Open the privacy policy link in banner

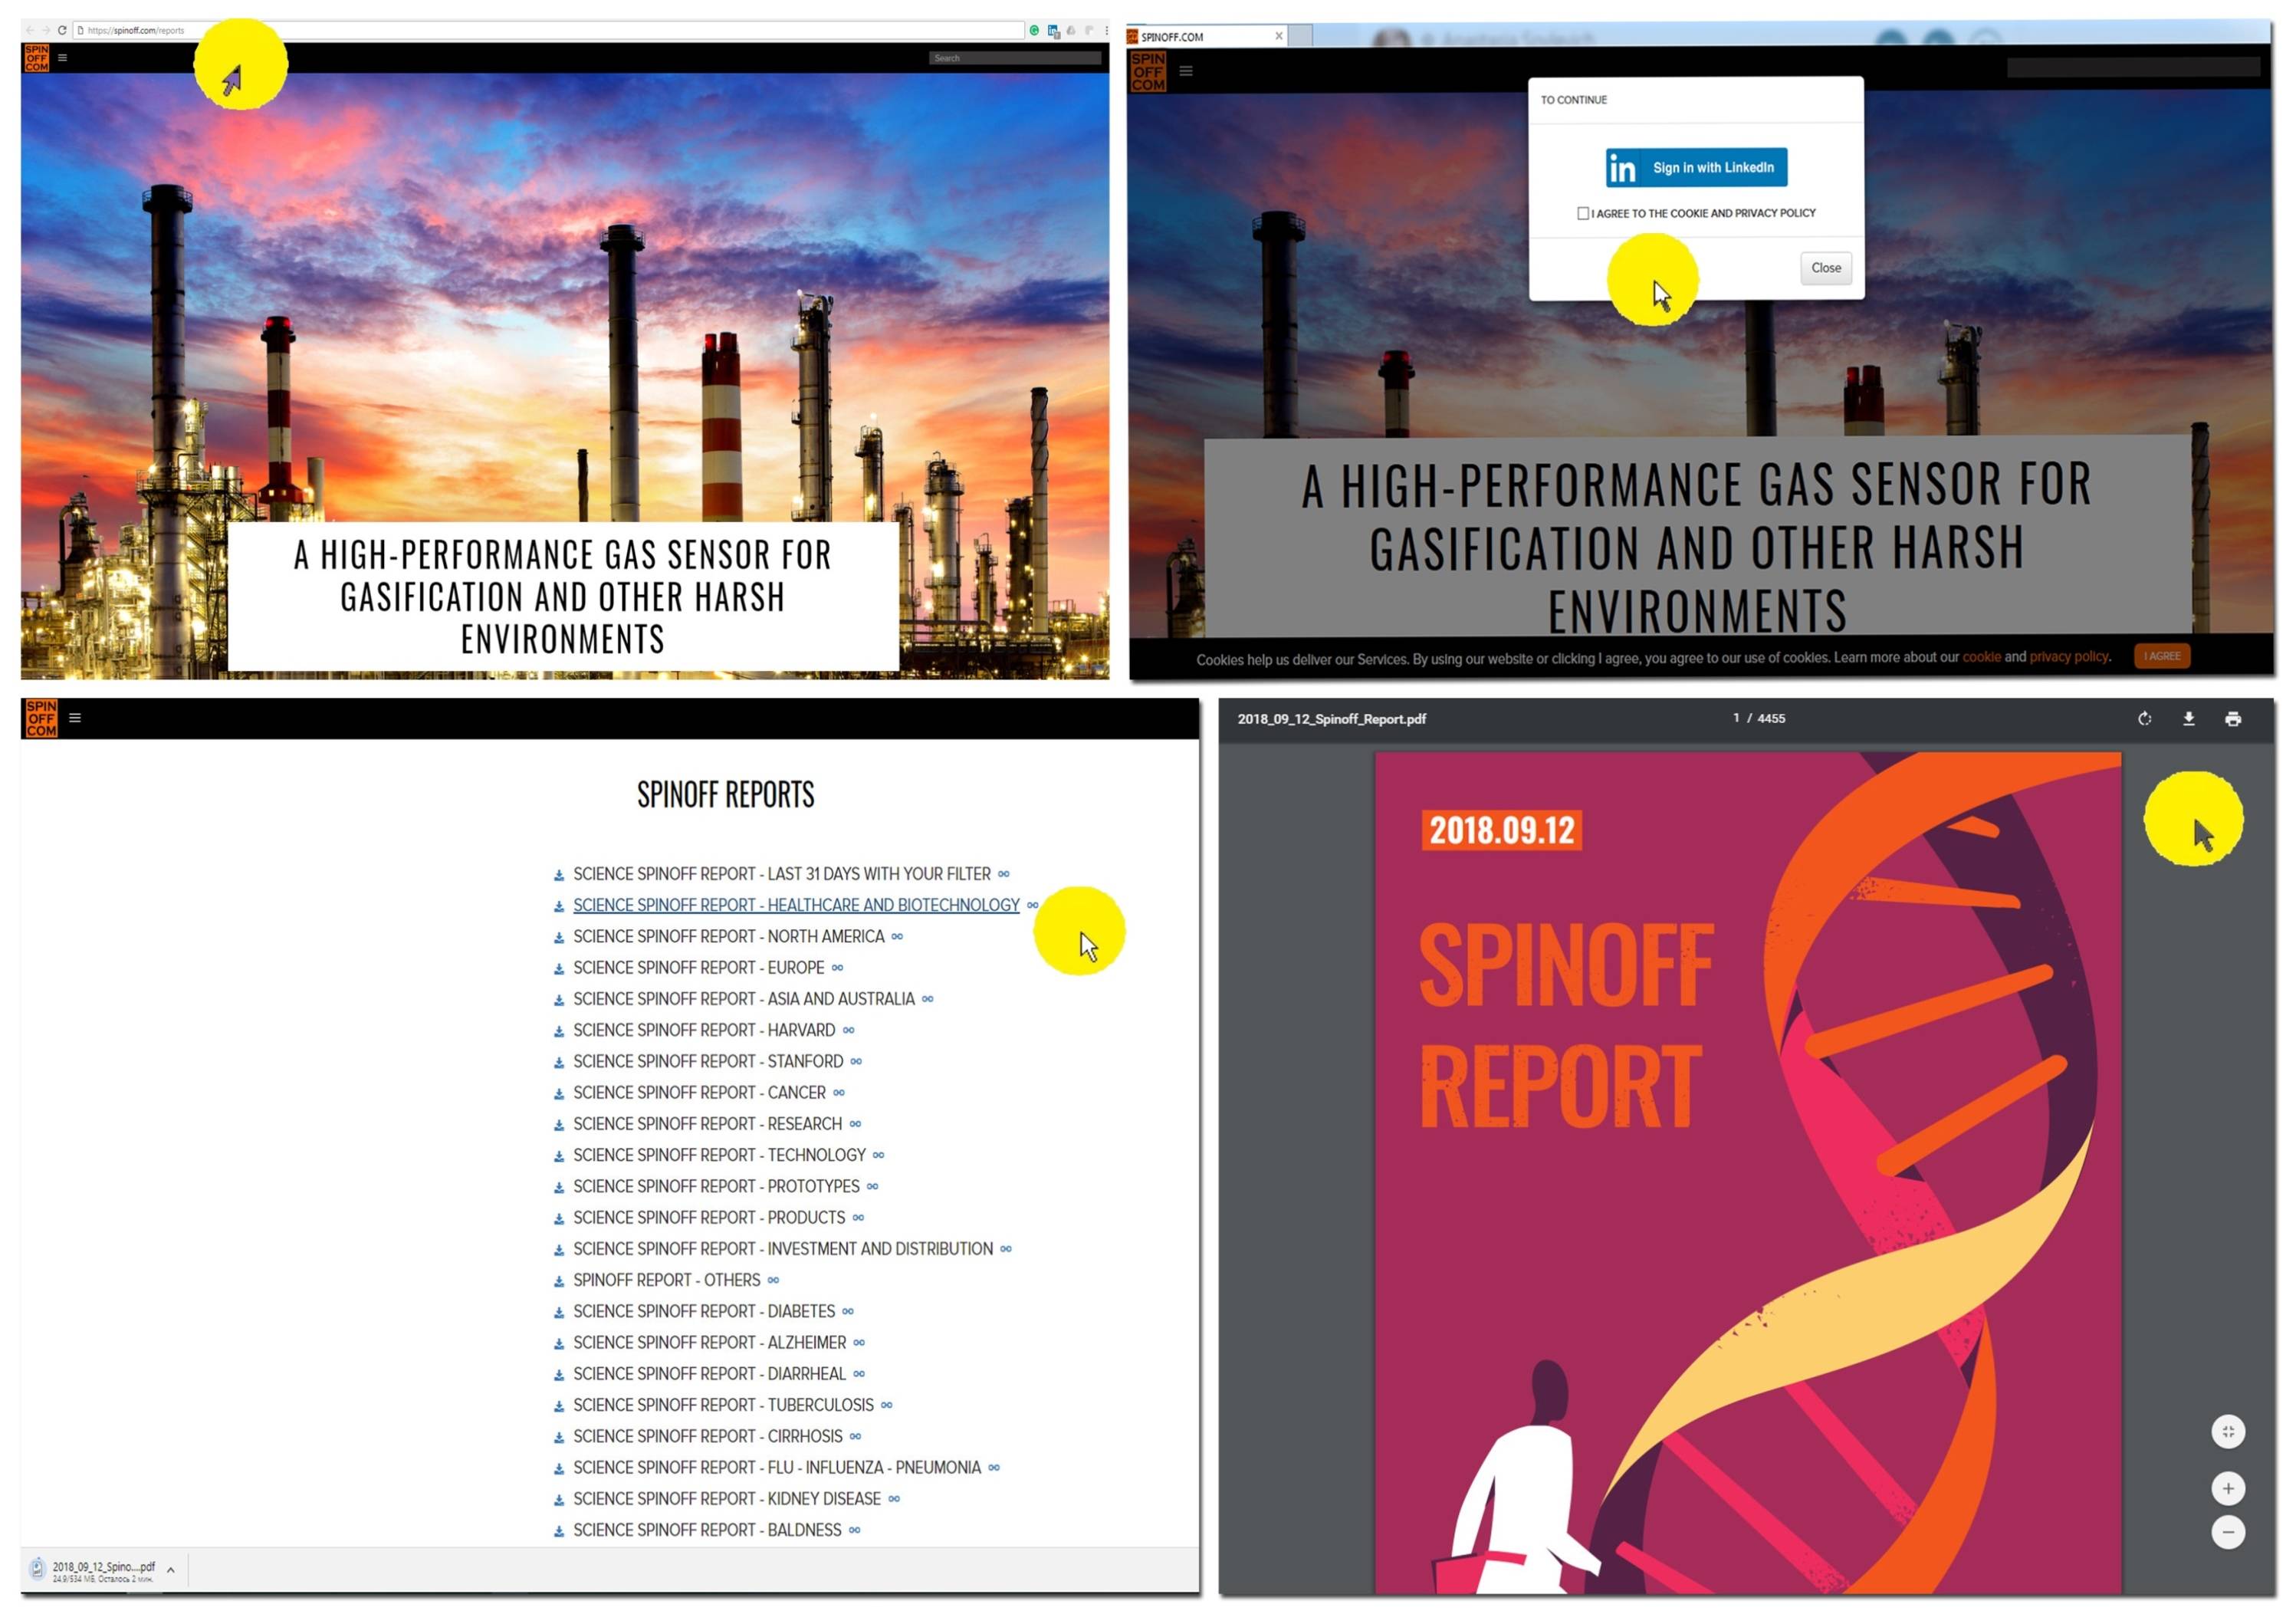(x=2069, y=657)
